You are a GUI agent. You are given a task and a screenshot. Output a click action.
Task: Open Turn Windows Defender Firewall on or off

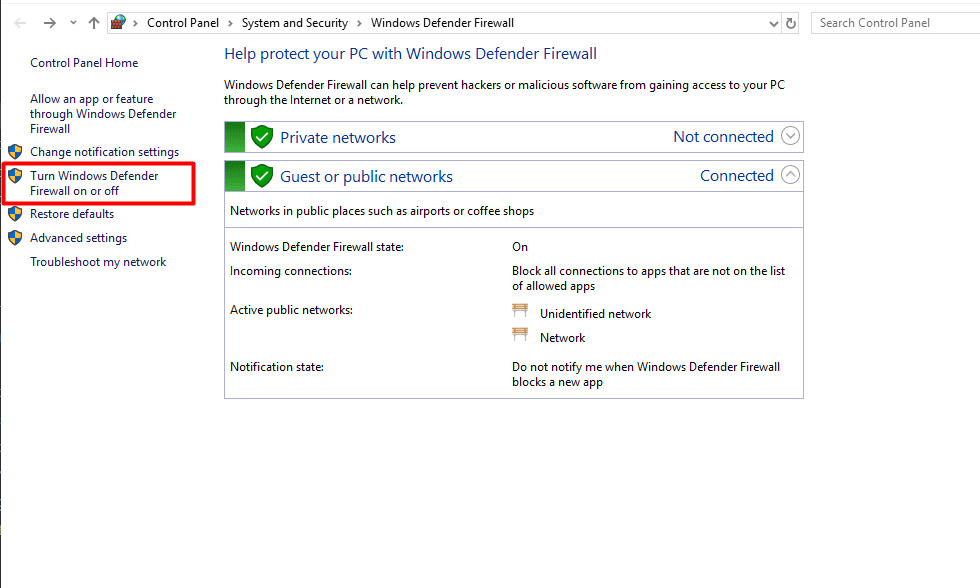[94, 183]
